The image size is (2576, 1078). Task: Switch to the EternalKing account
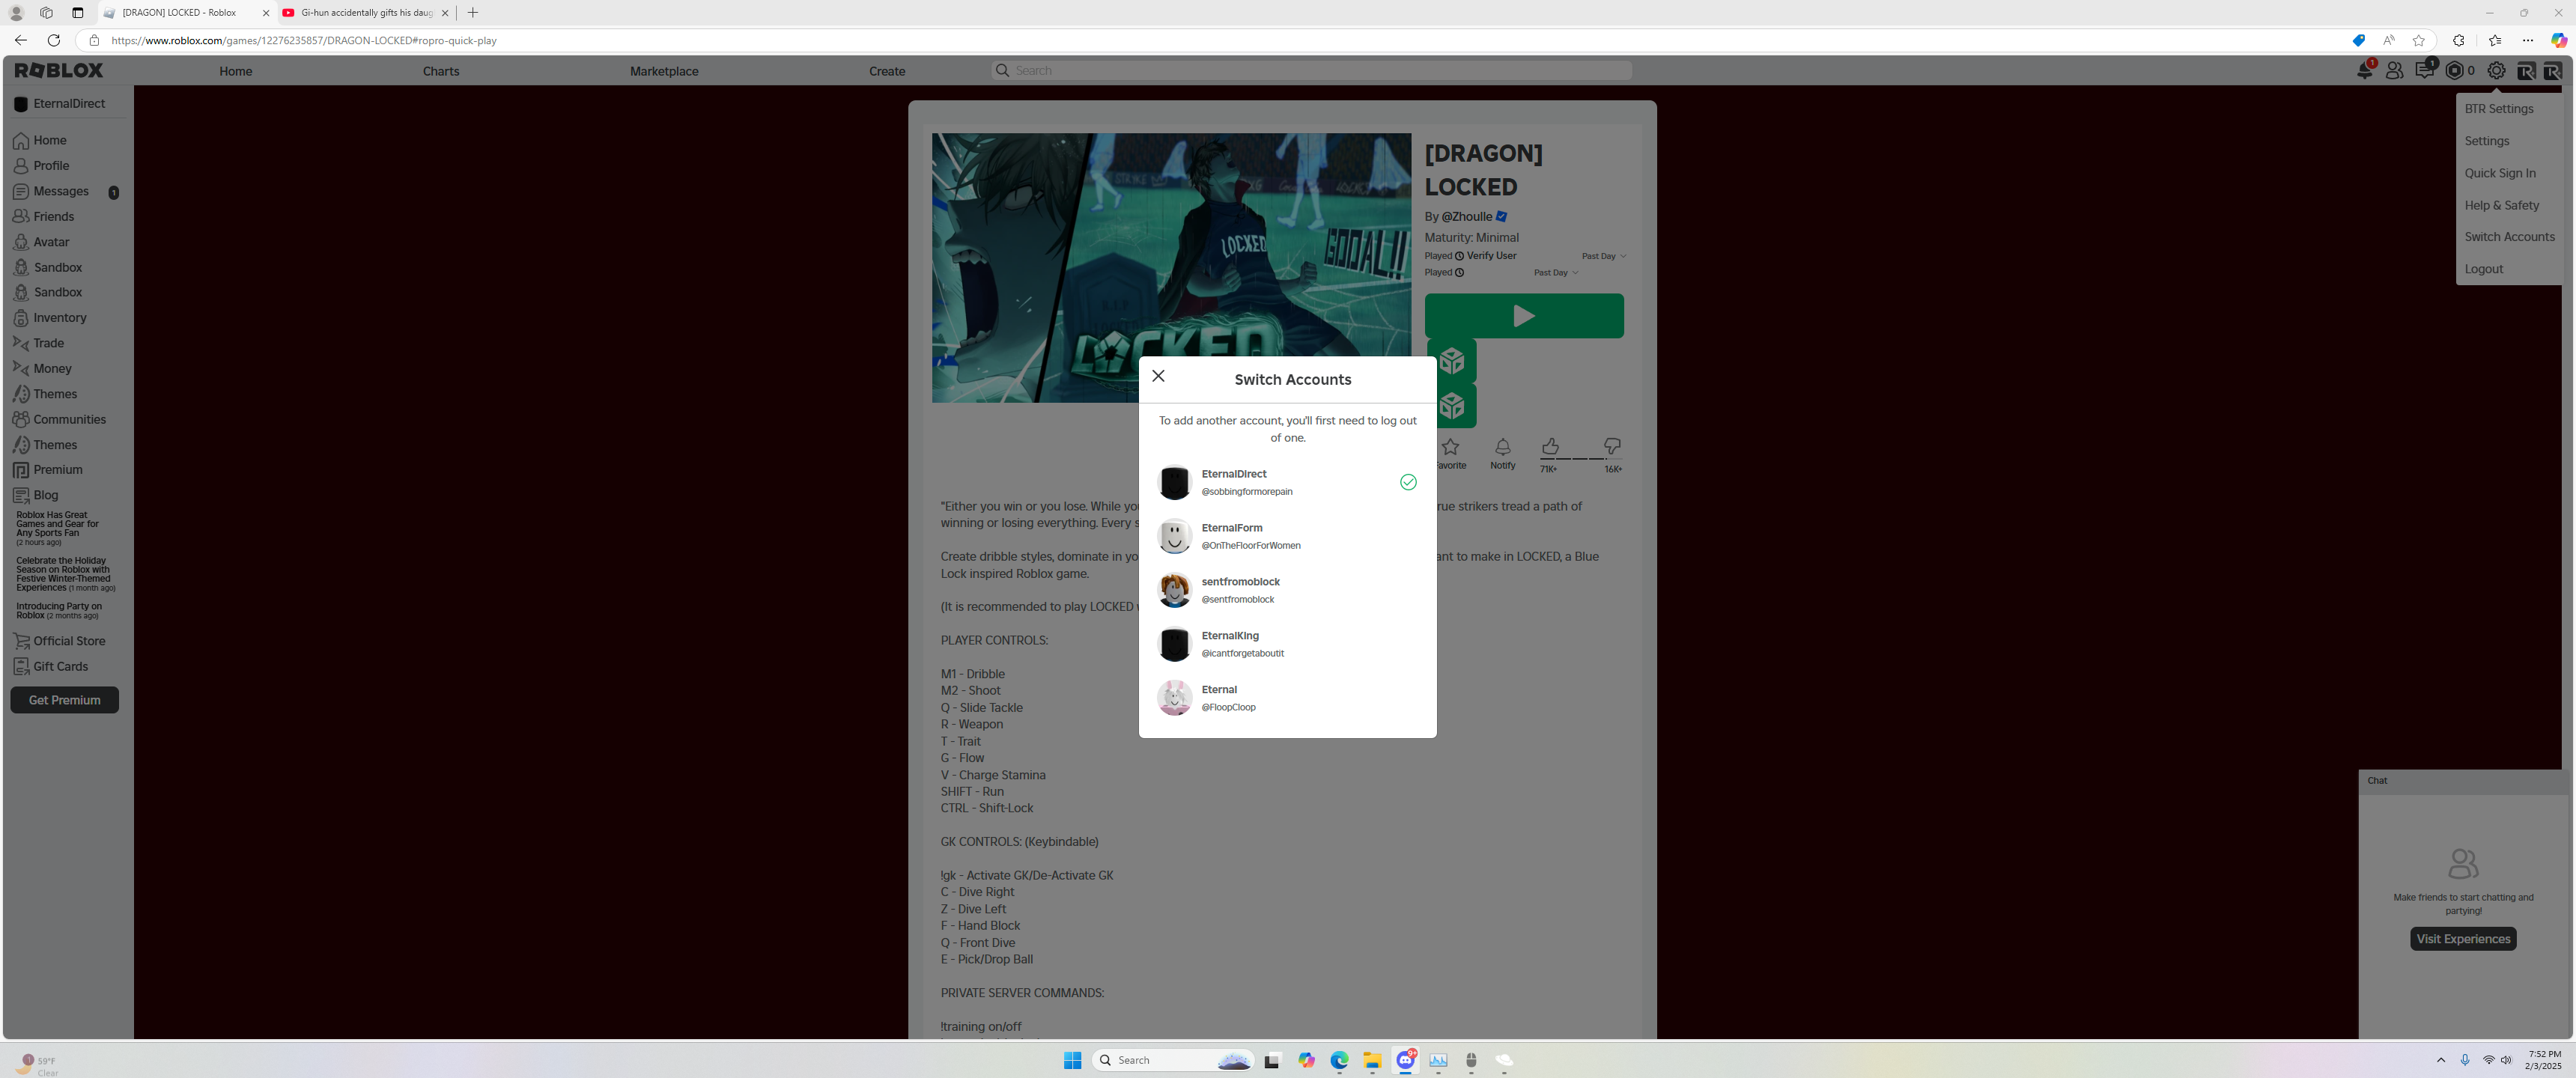pos(1287,644)
